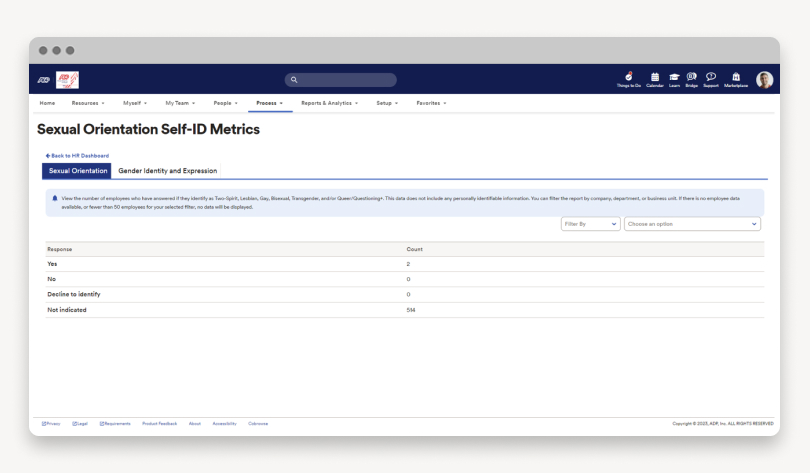The width and height of the screenshot is (810, 473).
Task: Switch to Gender Identity and Expression tab
Action: [x=167, y=171]
